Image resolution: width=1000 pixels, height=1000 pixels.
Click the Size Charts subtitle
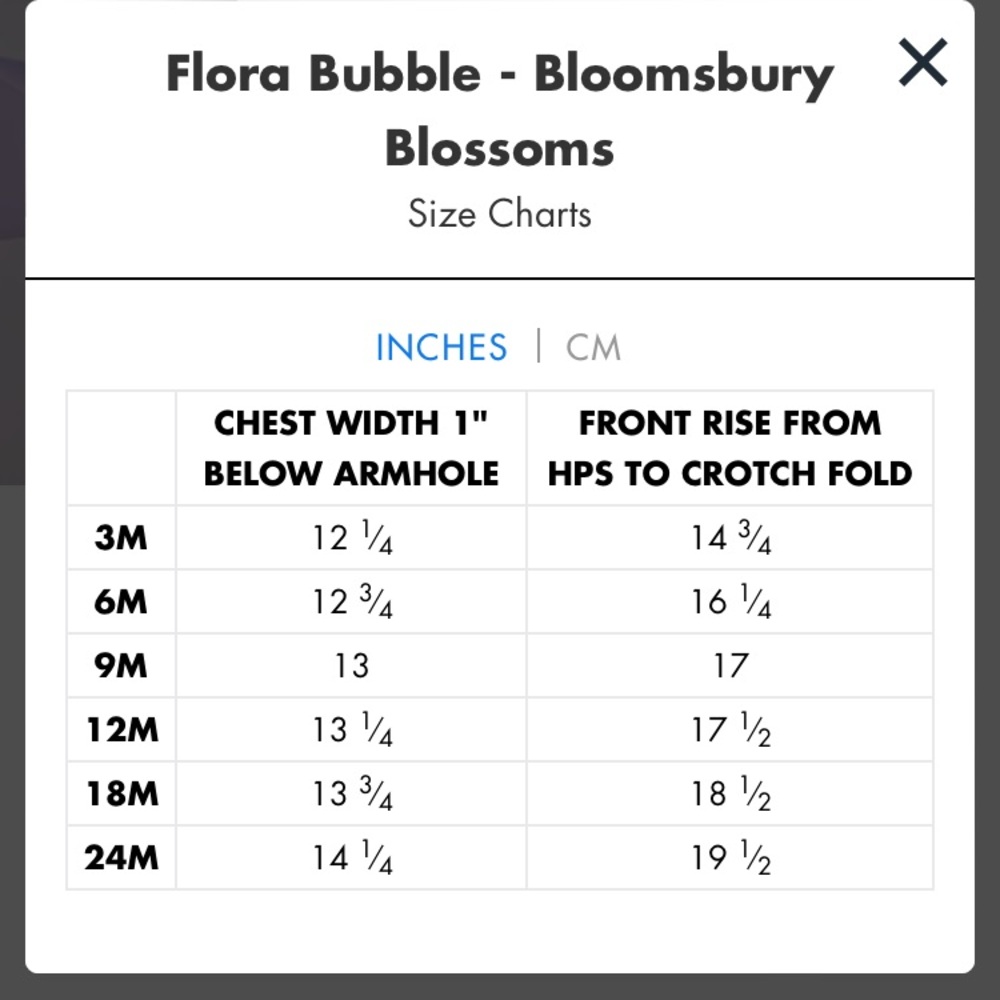(x=500, y=214)
